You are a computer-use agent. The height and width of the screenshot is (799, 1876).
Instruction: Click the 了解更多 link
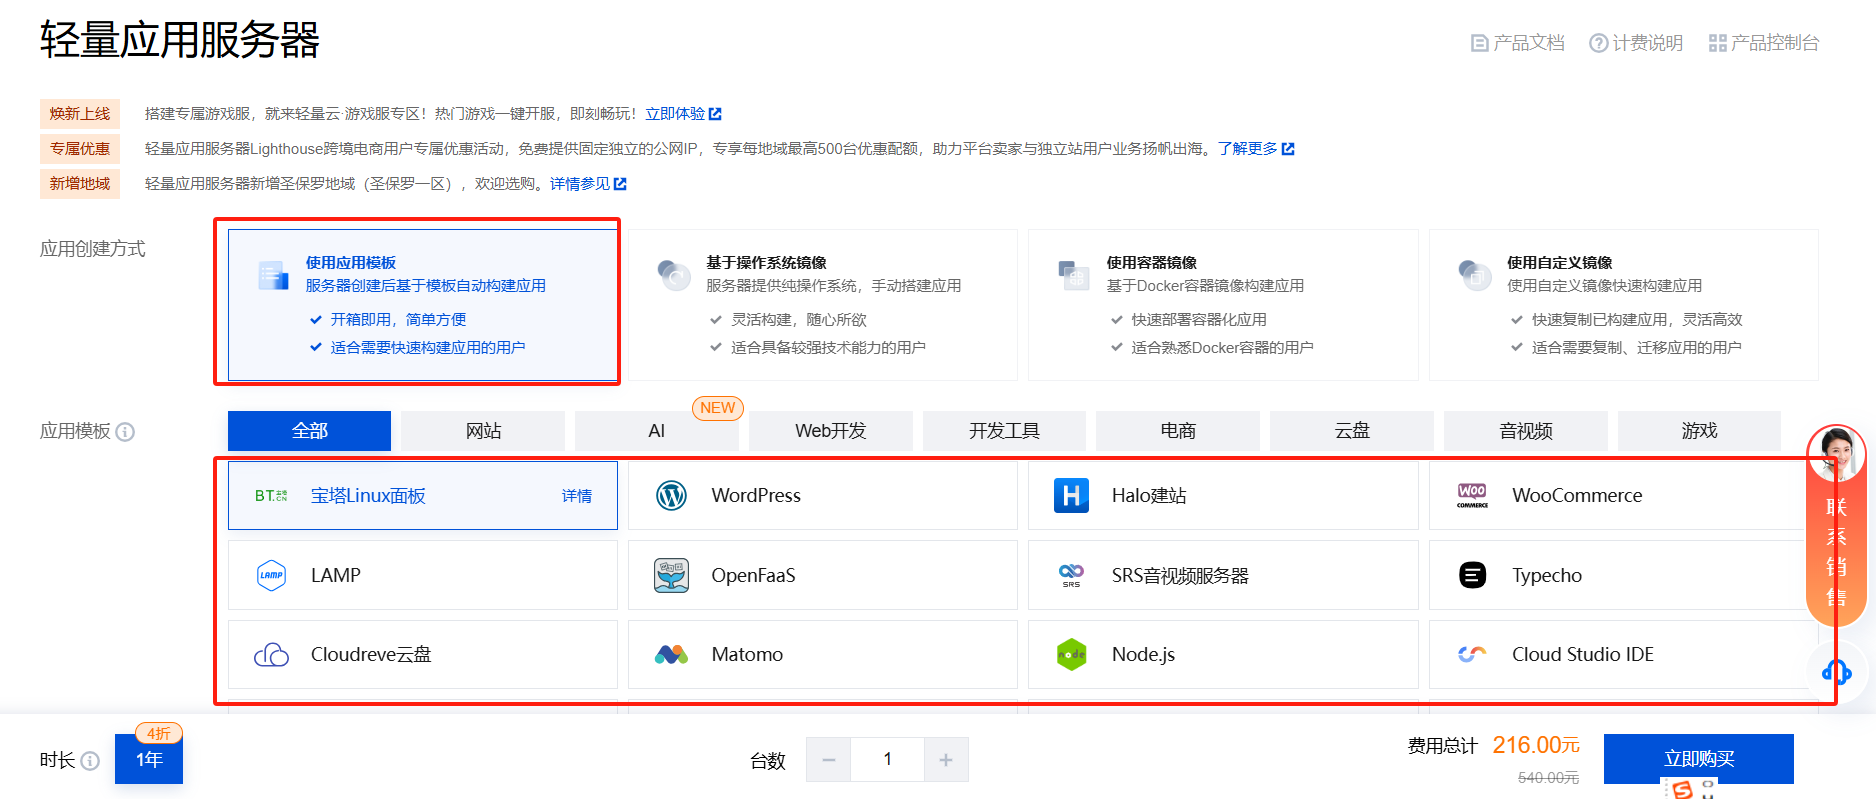point(1256,149)
